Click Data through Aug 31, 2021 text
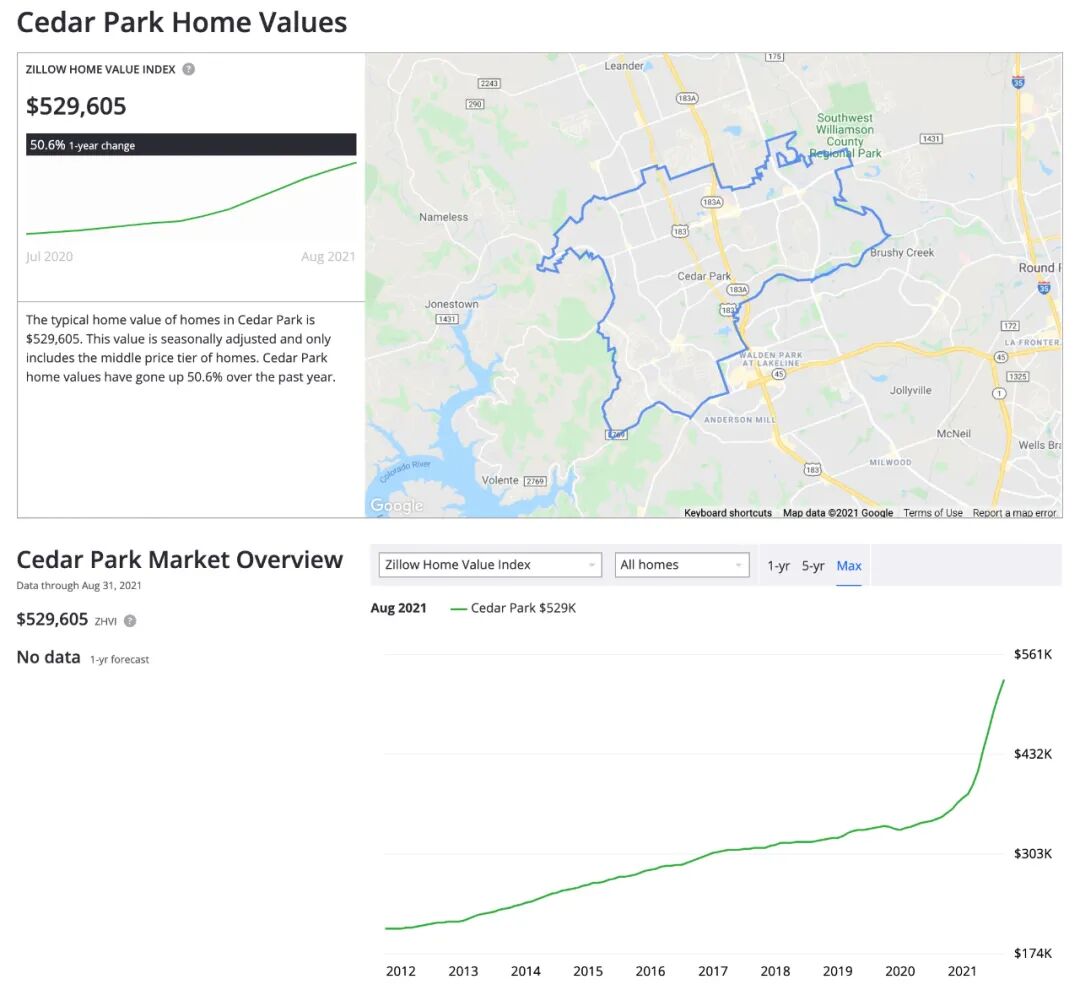The width and height of the screenshot is (1080, 990). click(x=79, y=586)
